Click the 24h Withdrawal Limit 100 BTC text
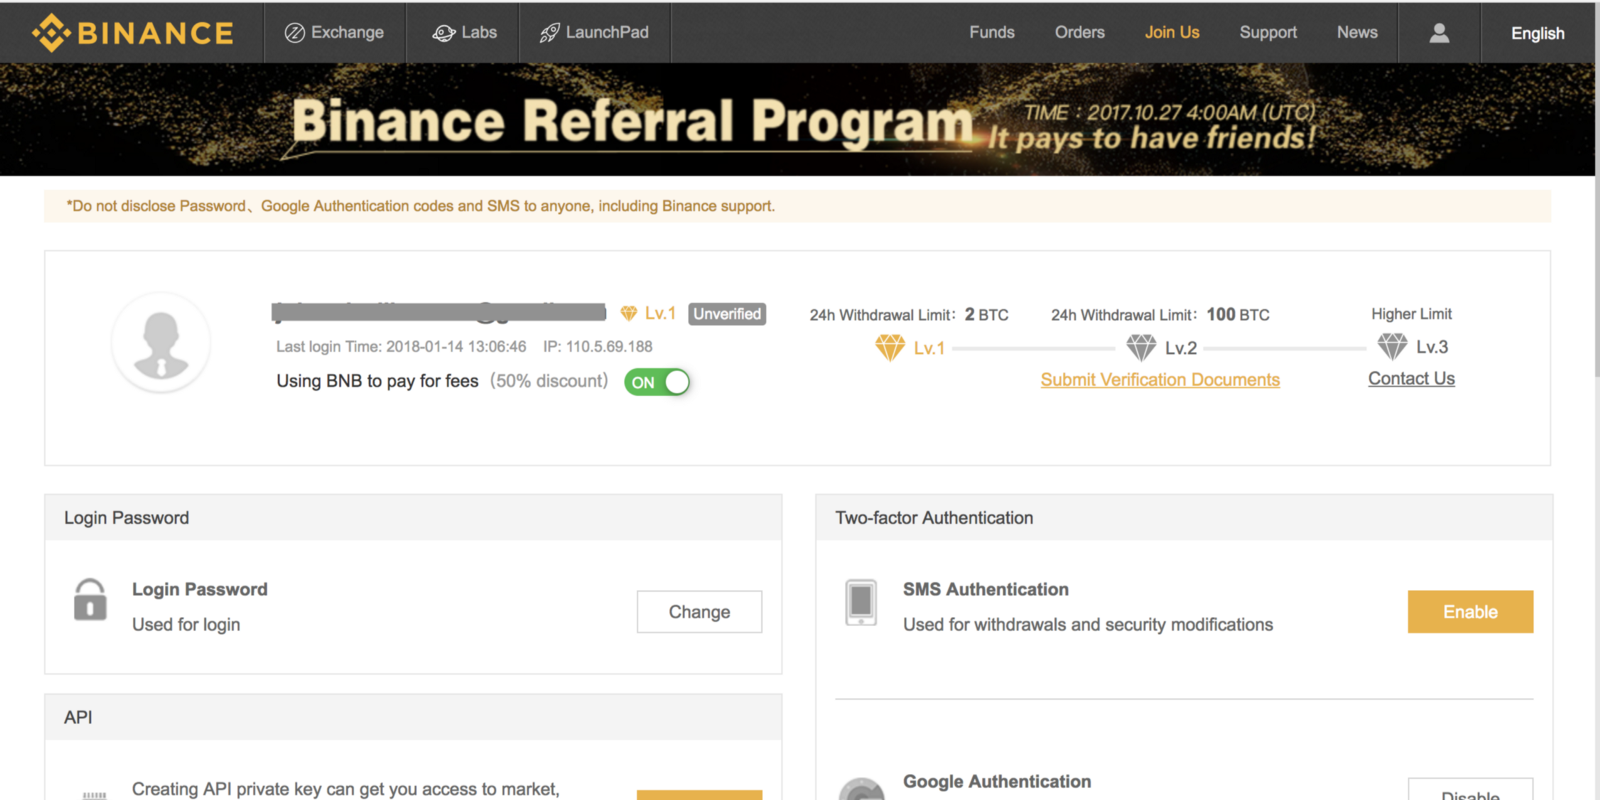This screenshot has height=800, width=1600. point(1160,315)
